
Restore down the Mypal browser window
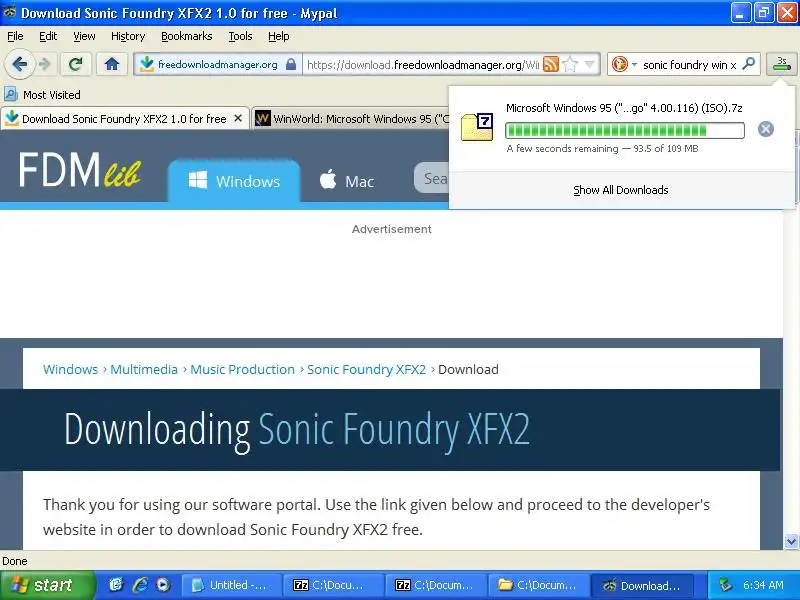coord(763,13)
